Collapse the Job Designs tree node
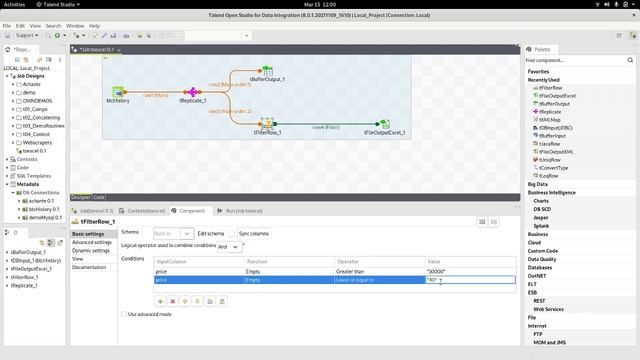The height and width of the screenshot is (360, 640). [x=7, y=76]
